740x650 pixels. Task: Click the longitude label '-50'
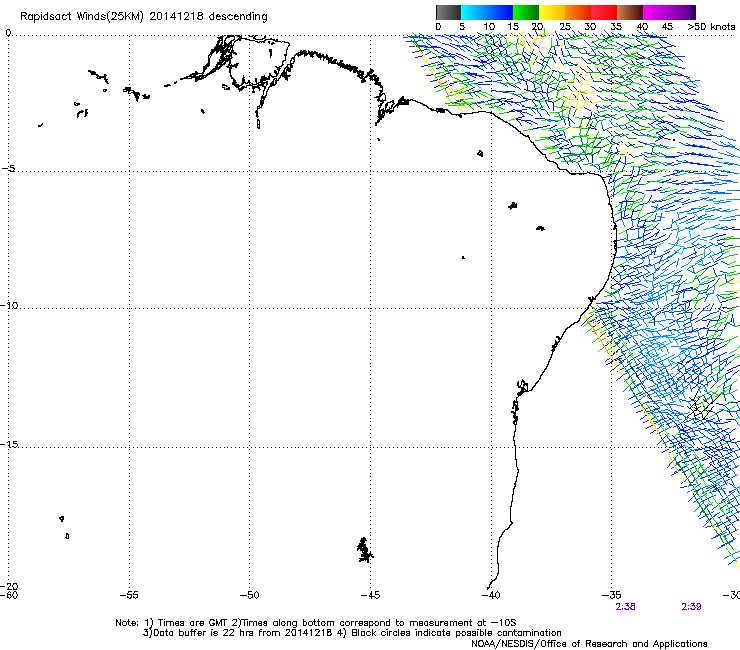coord(249,595)
